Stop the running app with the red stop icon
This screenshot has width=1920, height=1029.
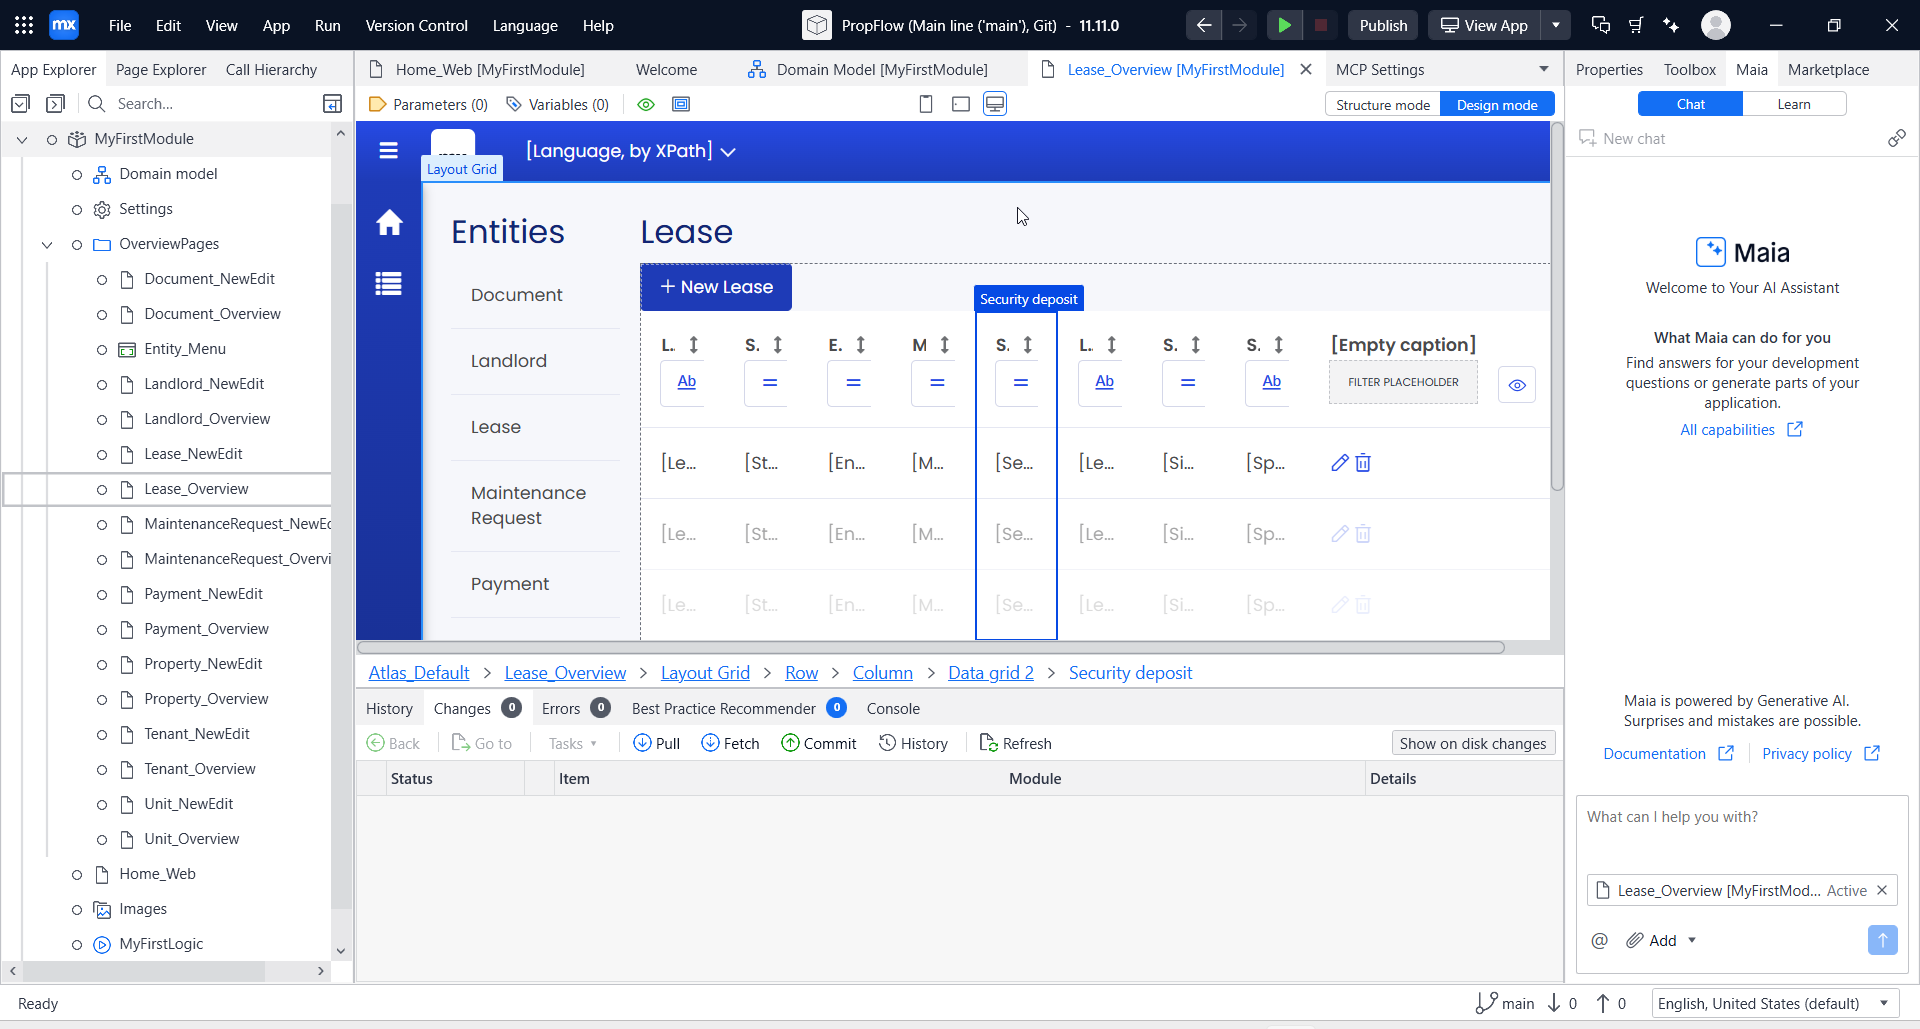click(1320, 25)
